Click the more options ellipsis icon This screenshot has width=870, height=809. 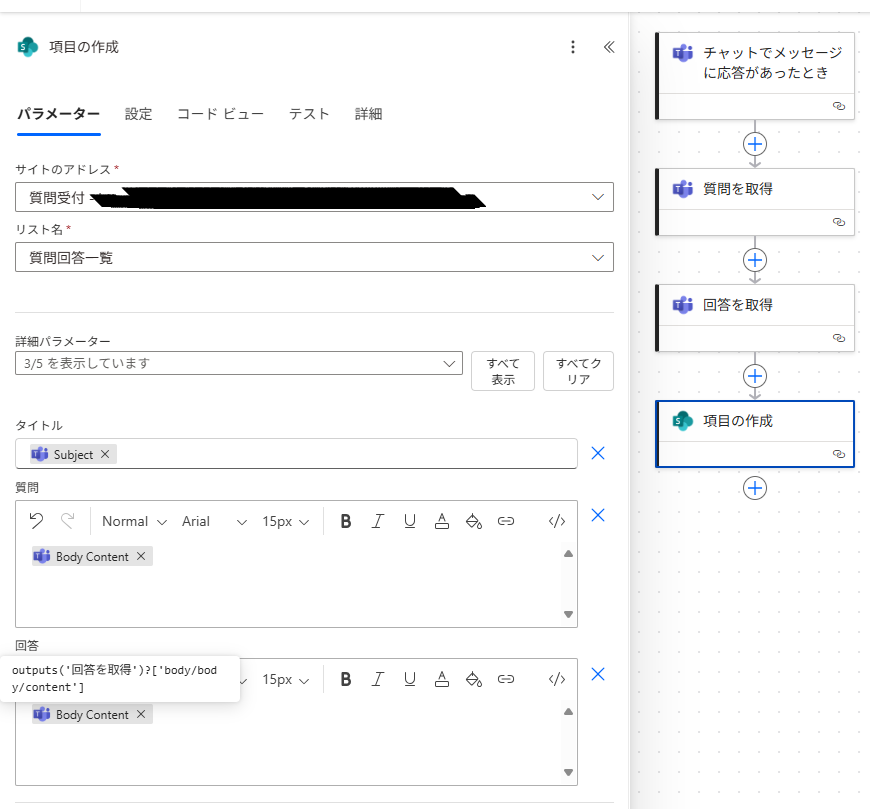coord(573,47)
